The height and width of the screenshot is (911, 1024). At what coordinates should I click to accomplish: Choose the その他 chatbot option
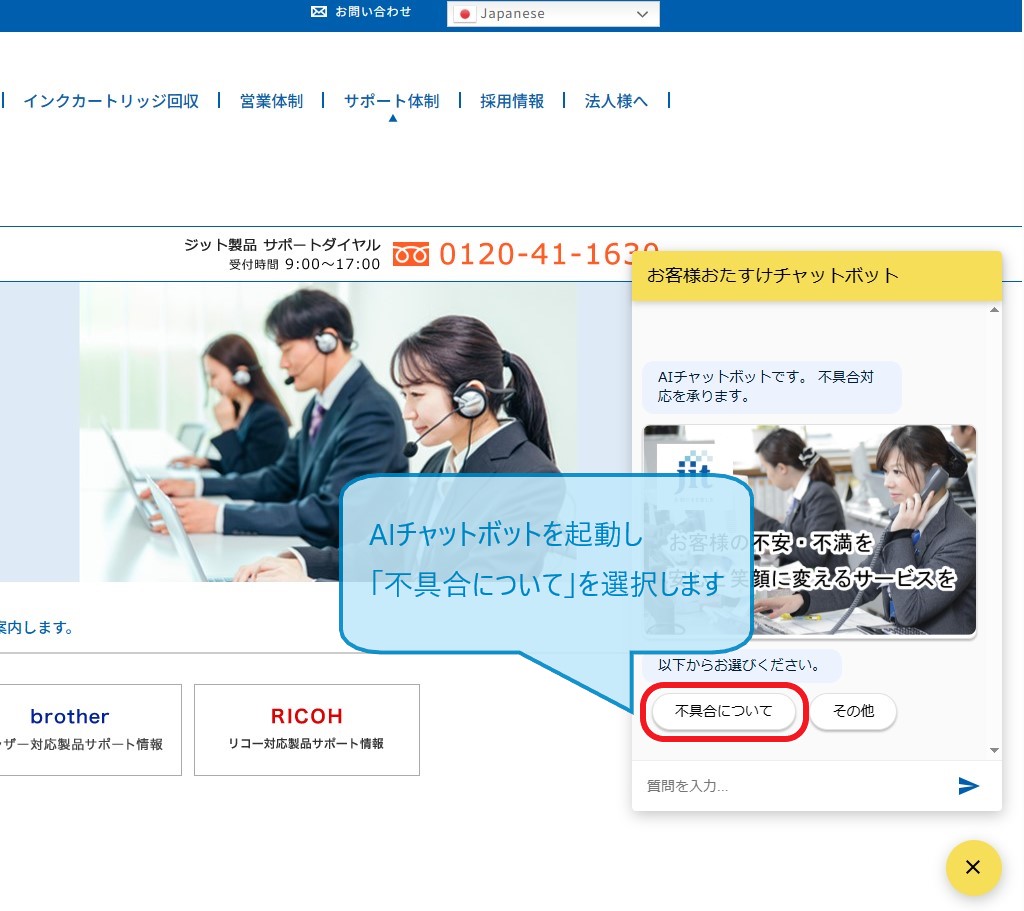pos(854,711)
